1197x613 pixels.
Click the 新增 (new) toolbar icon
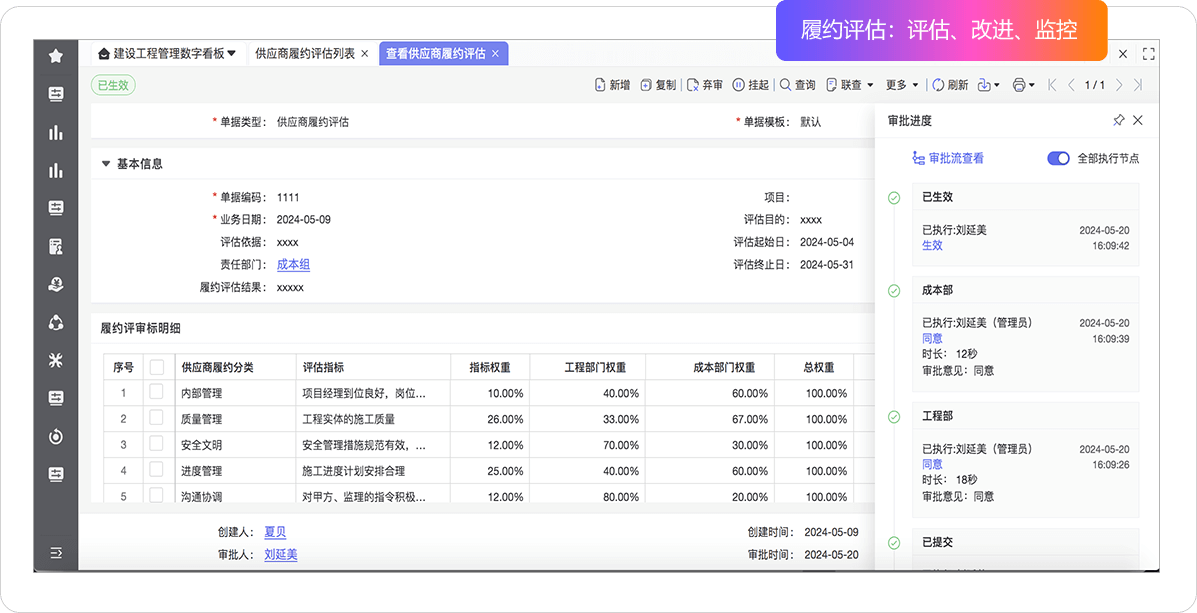tap(612, 85)
